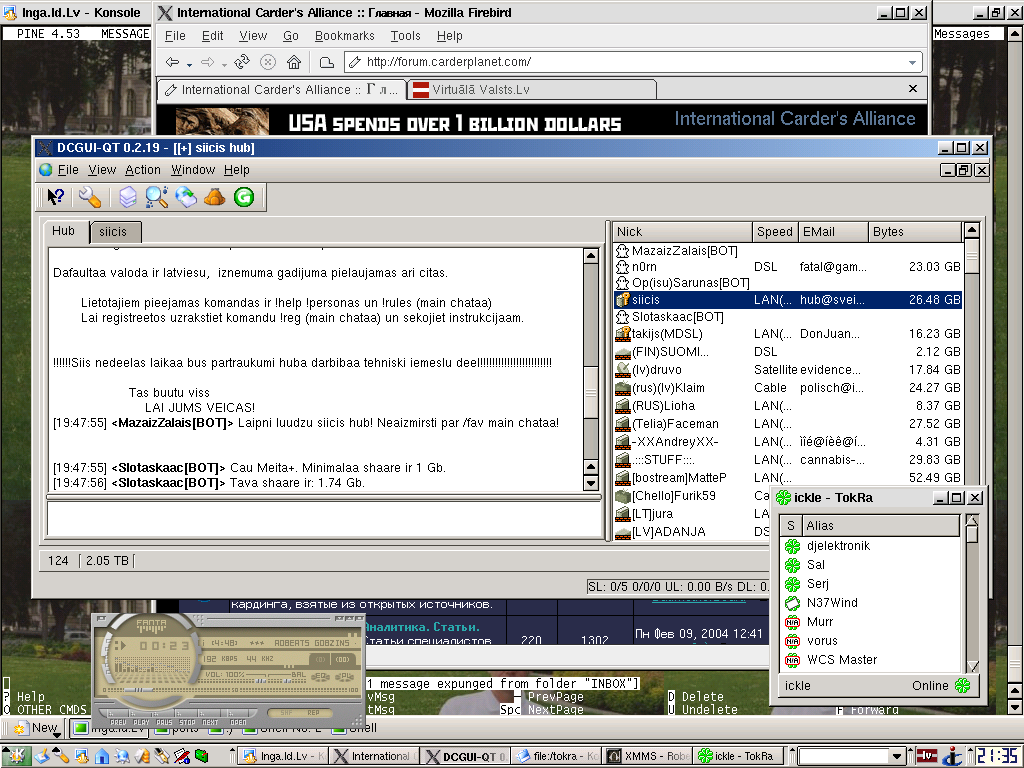Open DCGUI Action menu
Image resolution: width=1024 pixels, height=768 pixels.
[x=142, y=170]
